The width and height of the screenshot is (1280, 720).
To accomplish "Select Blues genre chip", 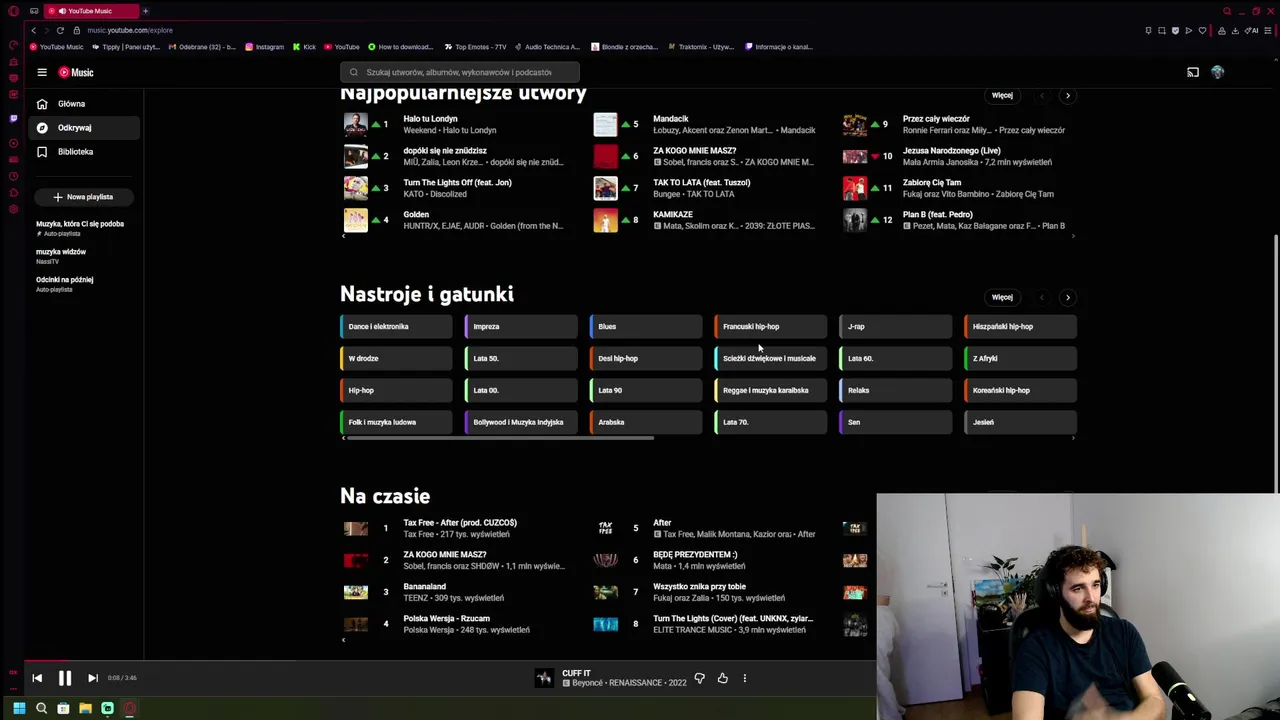I will click(646, 327).
